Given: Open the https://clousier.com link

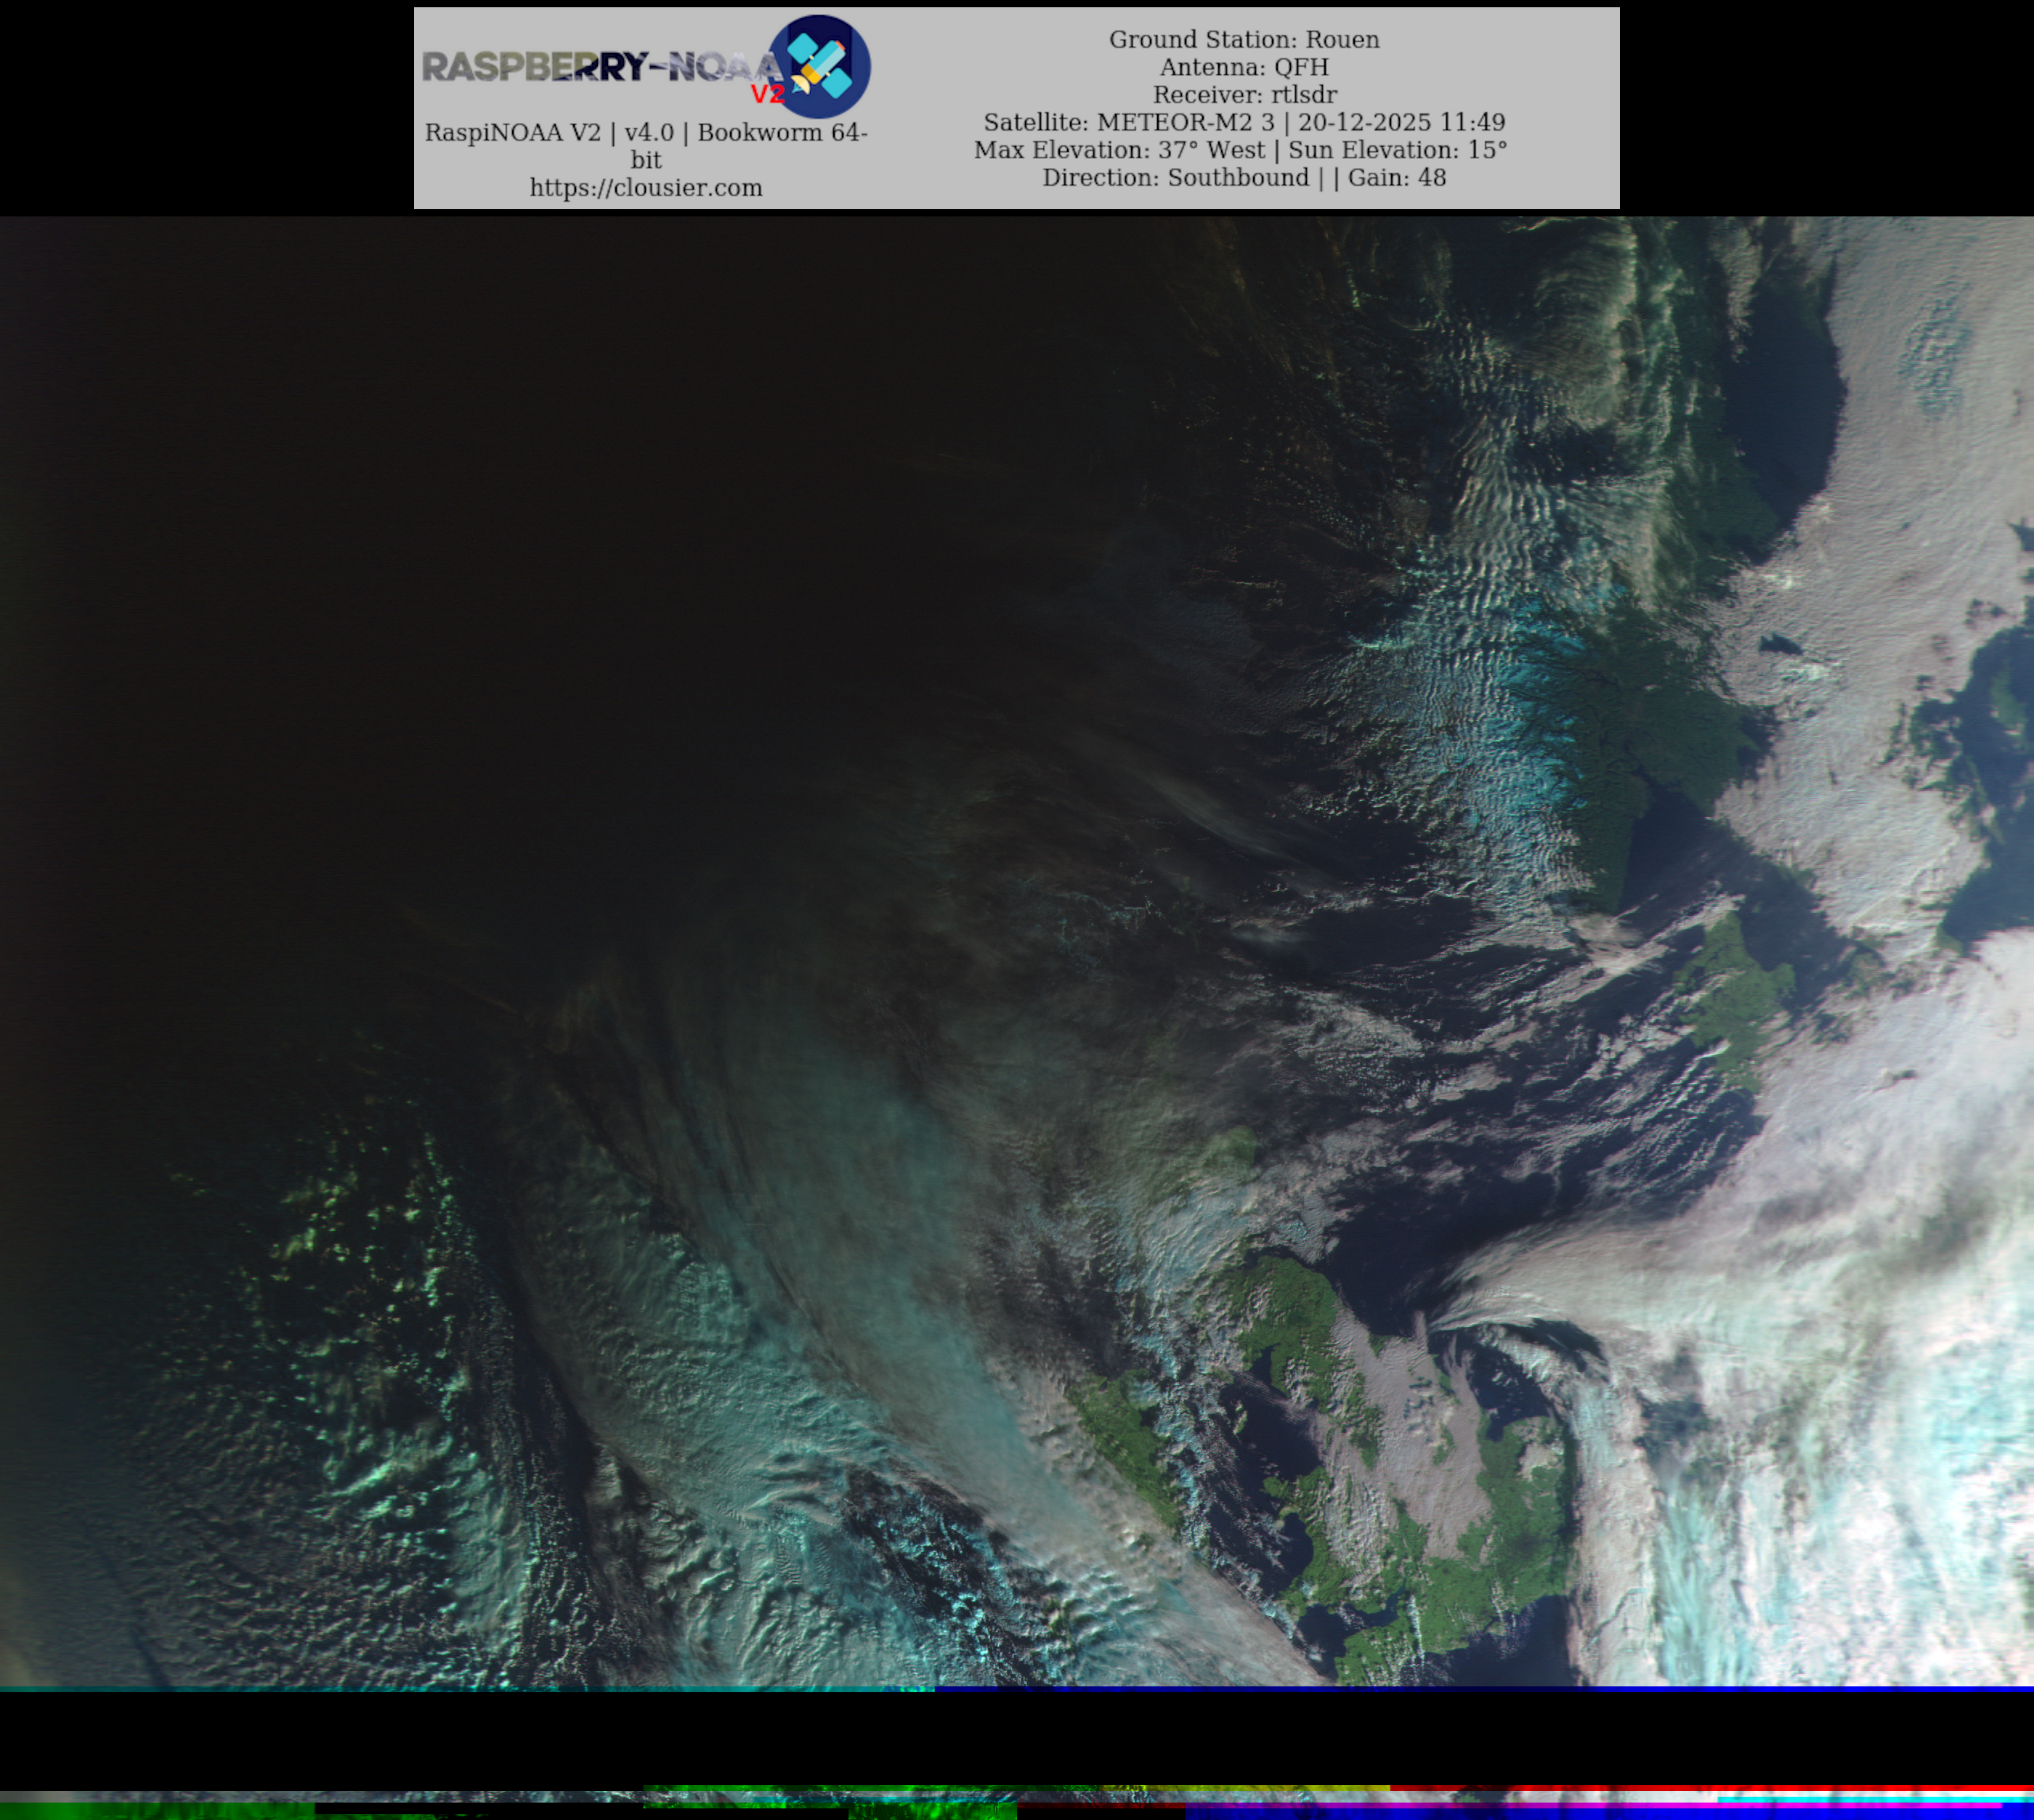Looking at the screenshot, I should point(646,188).
